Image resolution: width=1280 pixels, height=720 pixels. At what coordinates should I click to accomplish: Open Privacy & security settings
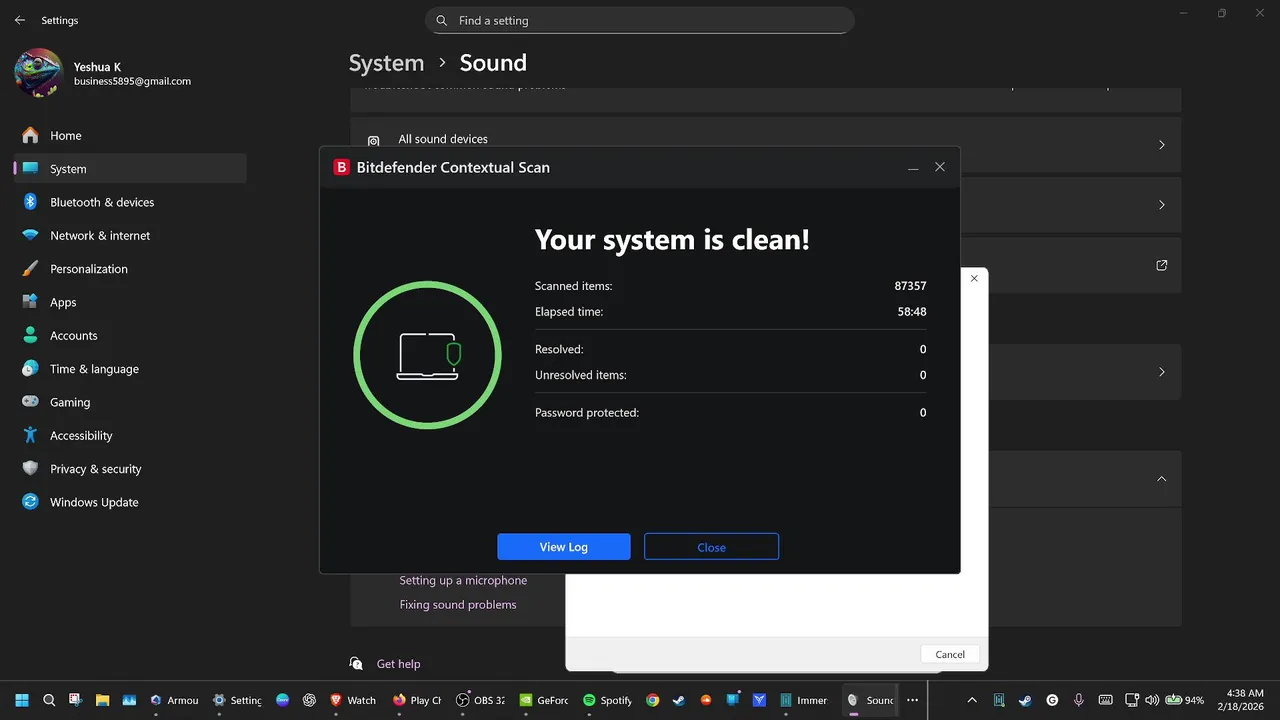click(130, 469)
